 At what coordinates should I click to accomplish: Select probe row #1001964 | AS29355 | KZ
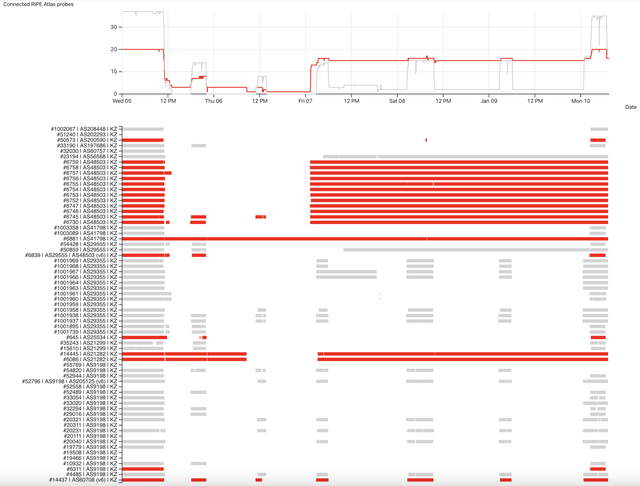pyautogui.click(x=85, y=282)
